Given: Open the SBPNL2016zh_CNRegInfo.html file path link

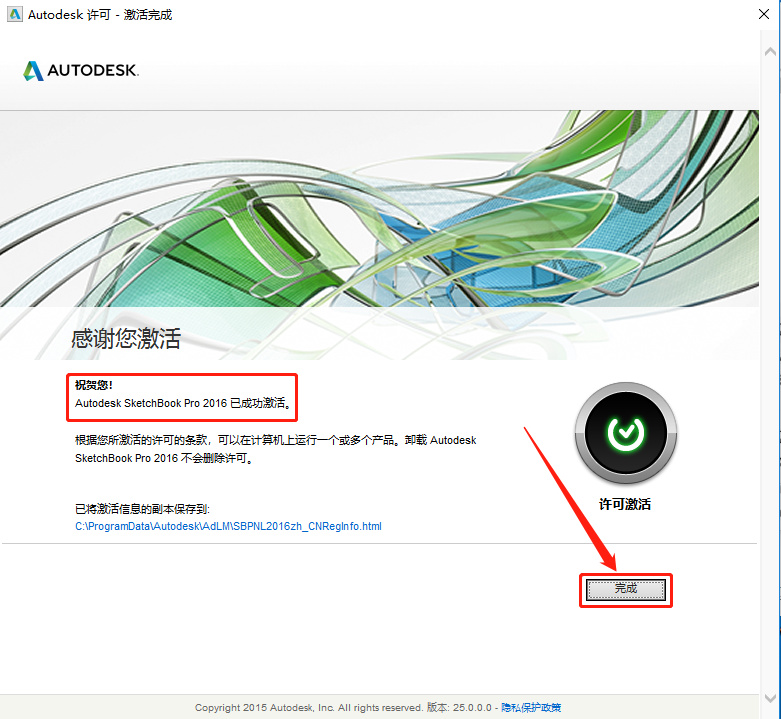Looking at the screenshot, I should (228, 526).
